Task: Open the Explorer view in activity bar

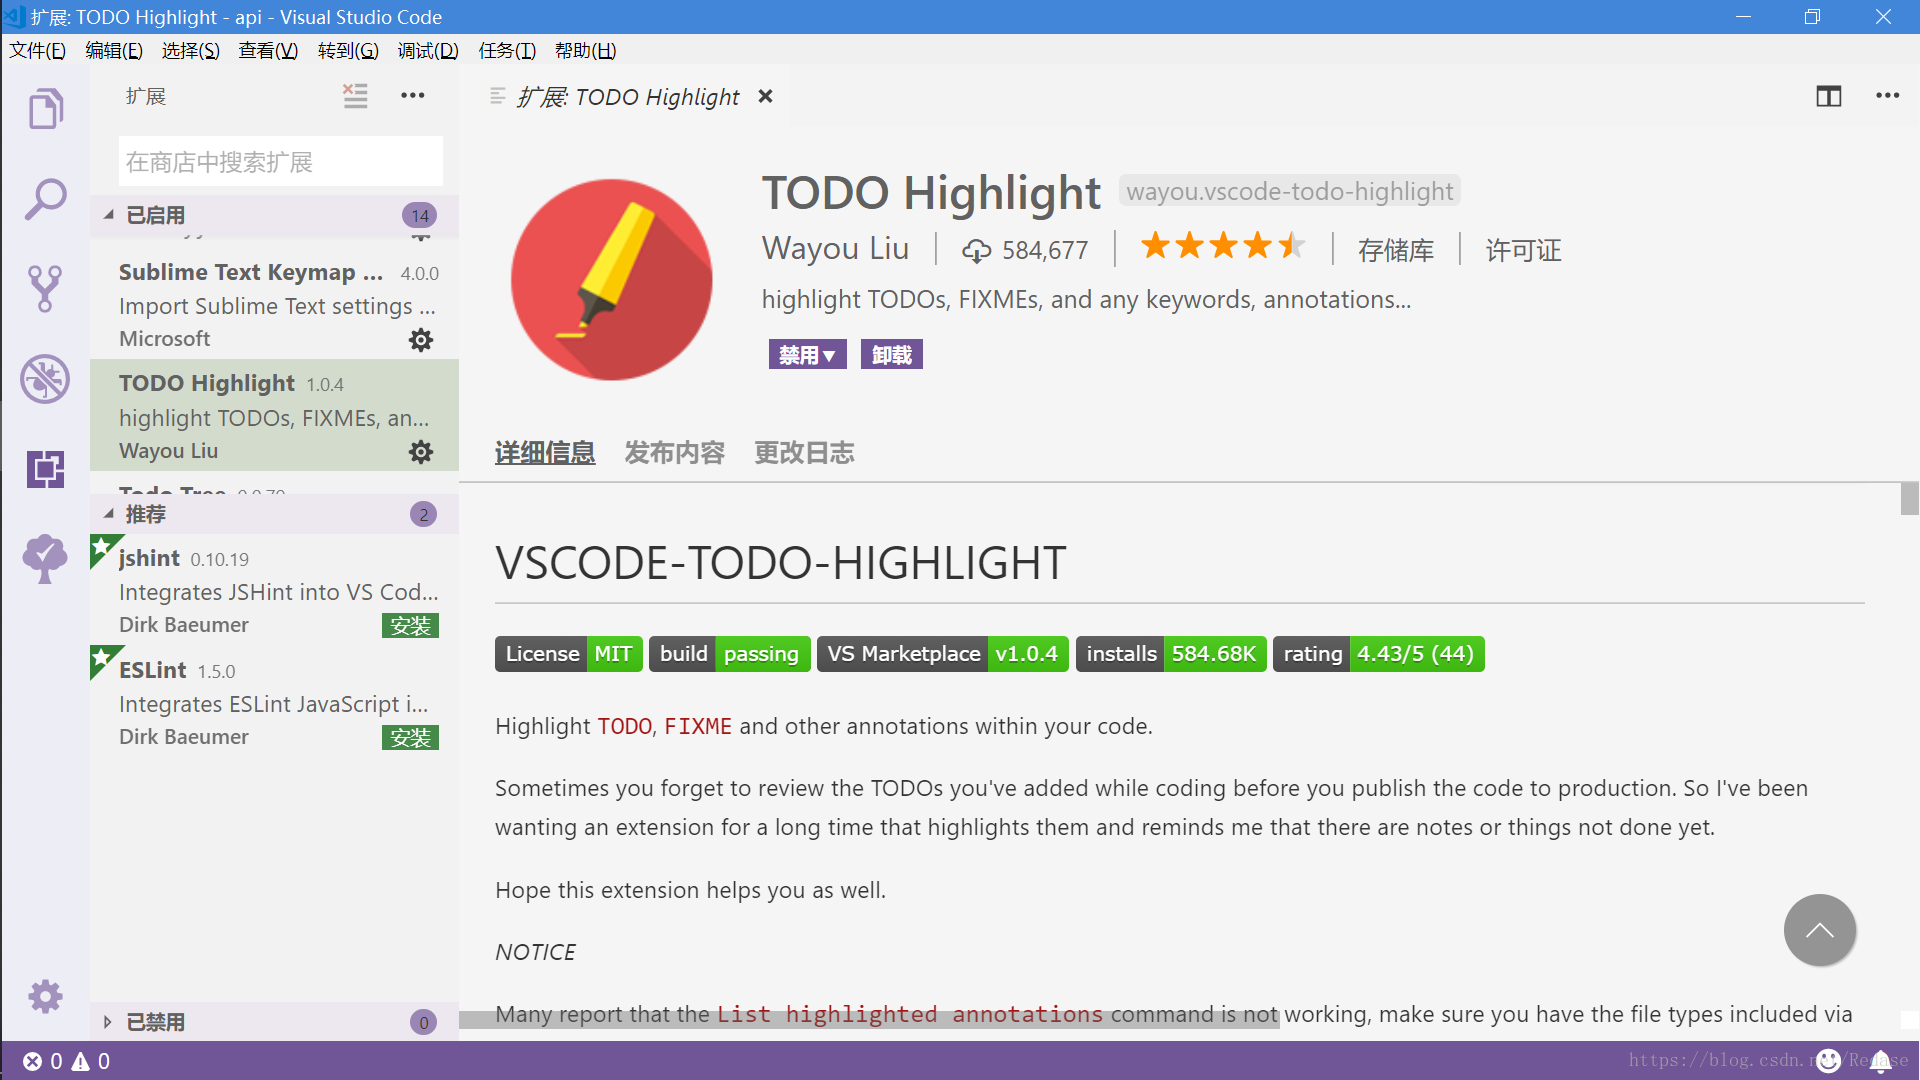Action: (45, 108)
